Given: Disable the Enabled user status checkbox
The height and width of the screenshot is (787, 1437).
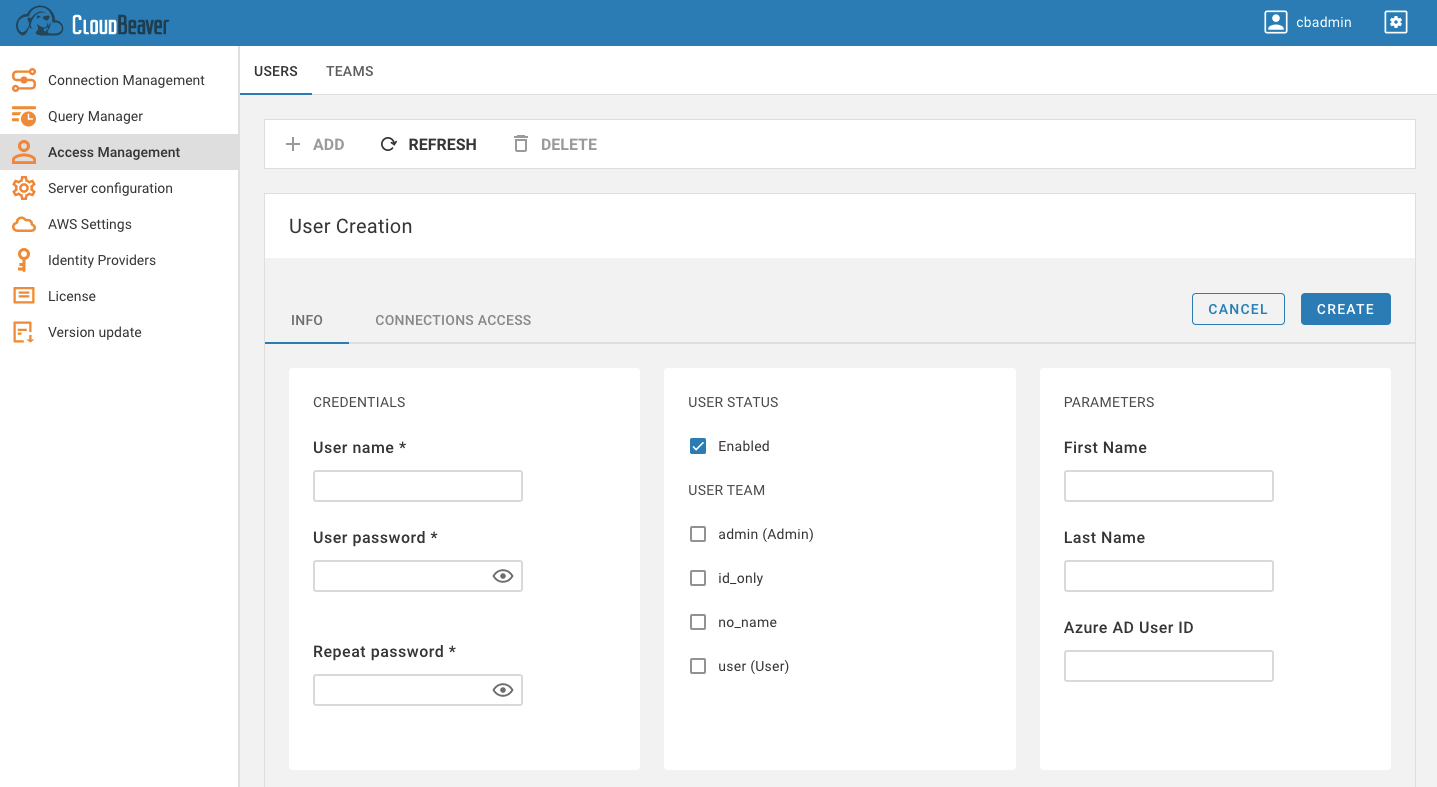Looking at the screenshot, I should pyautogui.click(x=698, y=445).
